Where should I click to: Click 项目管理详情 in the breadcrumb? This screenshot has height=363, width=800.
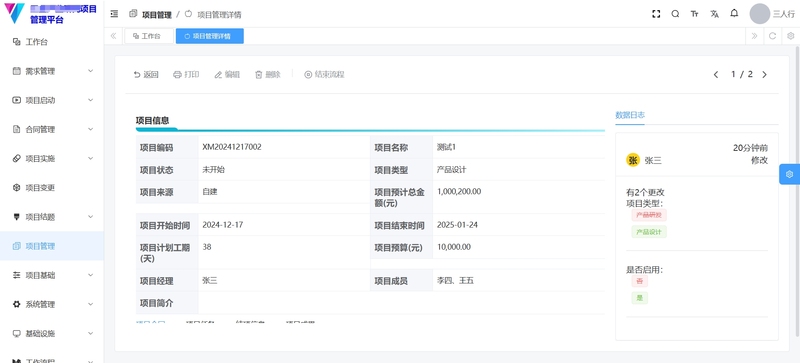tap(219, 15)
